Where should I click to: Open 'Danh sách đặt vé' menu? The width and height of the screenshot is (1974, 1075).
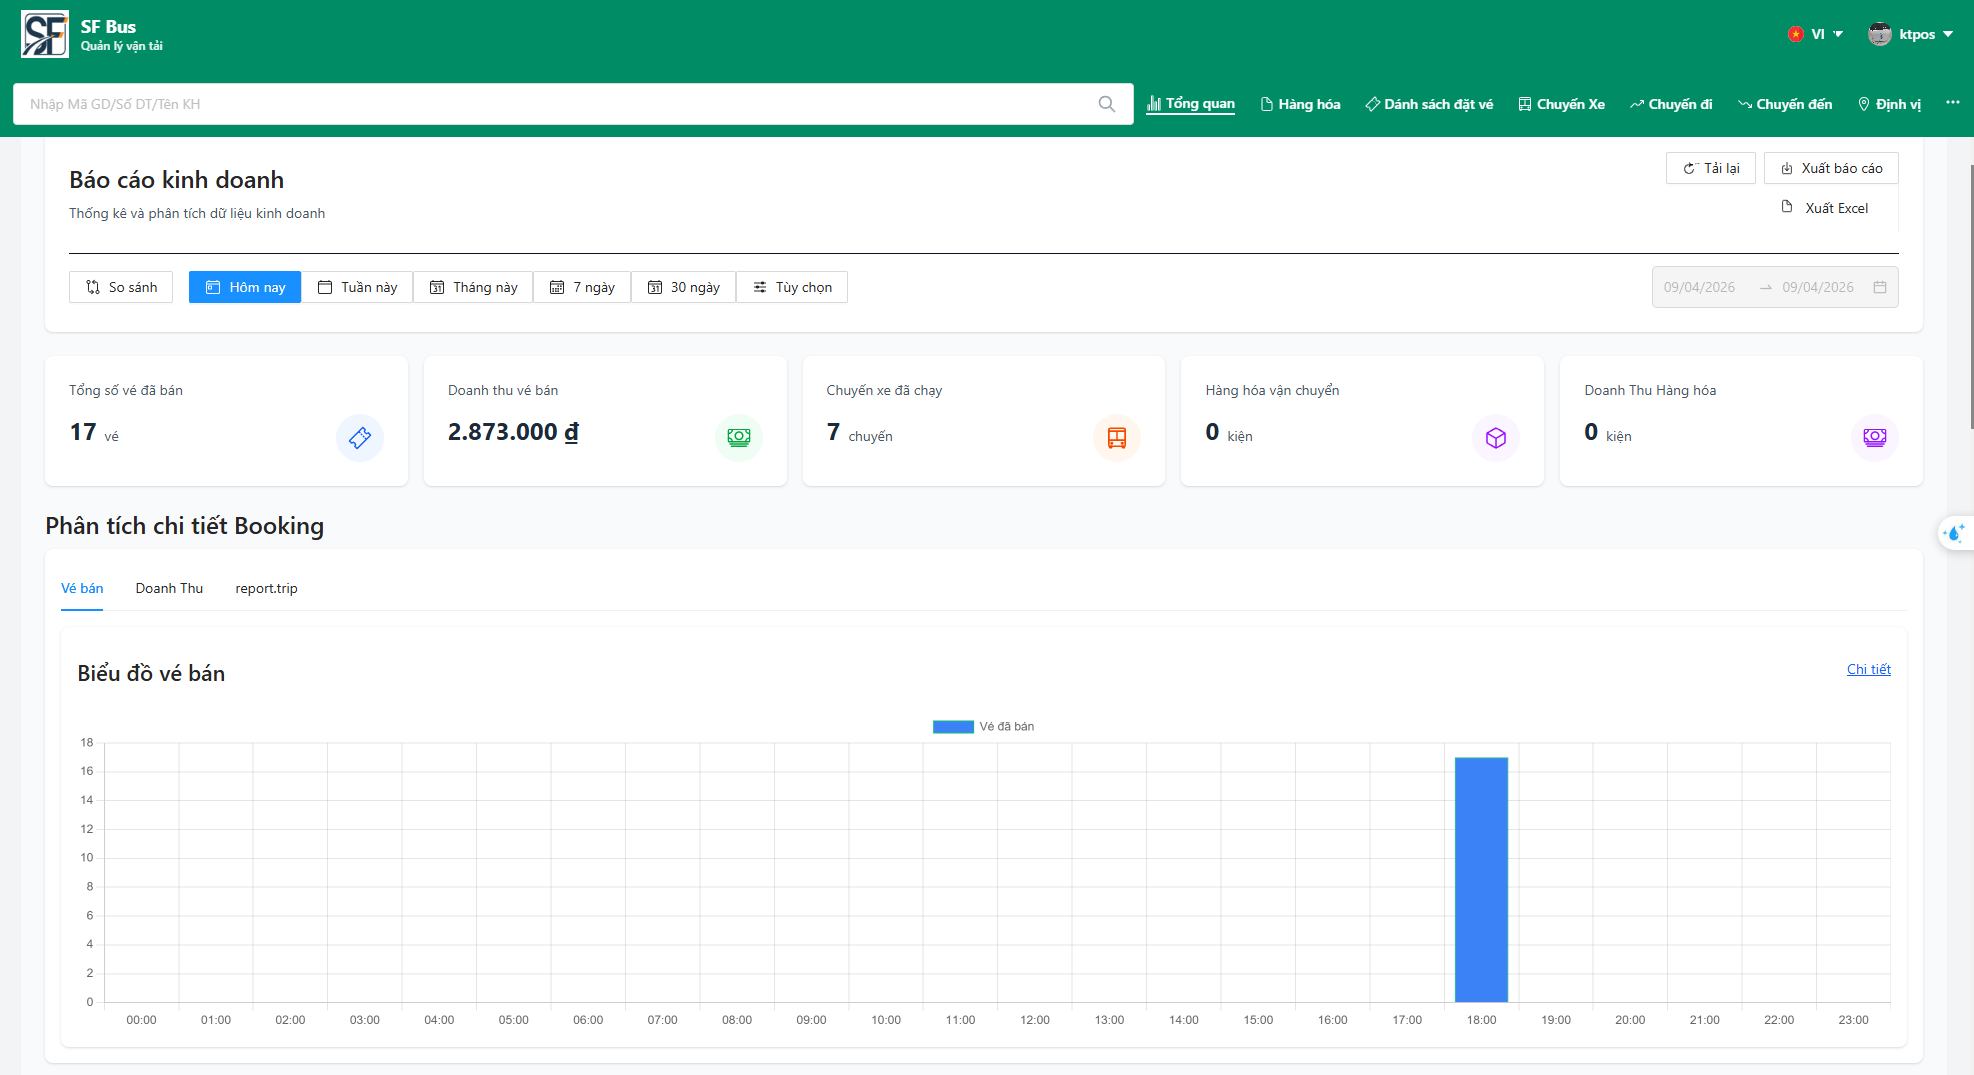click(1429, 104)
